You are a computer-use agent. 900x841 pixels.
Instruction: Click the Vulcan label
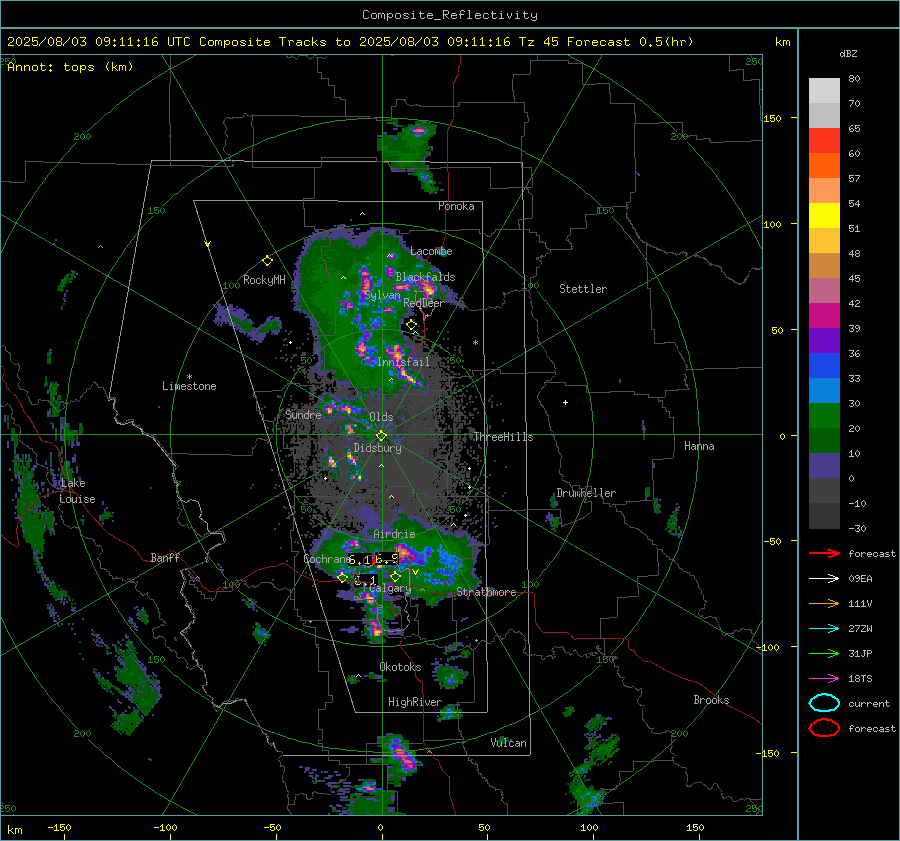(509, 743)
